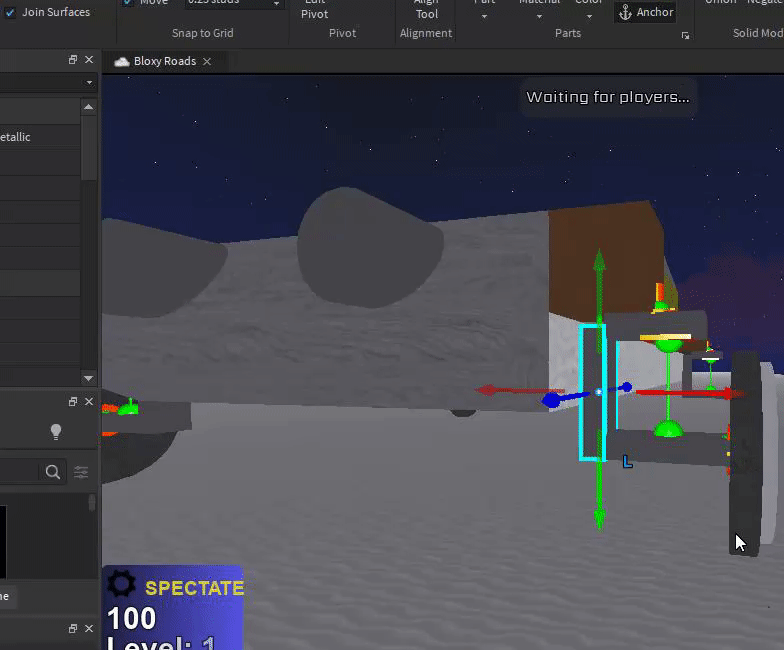This screenshot has height=650, width=784.
Task: Close the middle left panel
Action: [x=89, y=402]
